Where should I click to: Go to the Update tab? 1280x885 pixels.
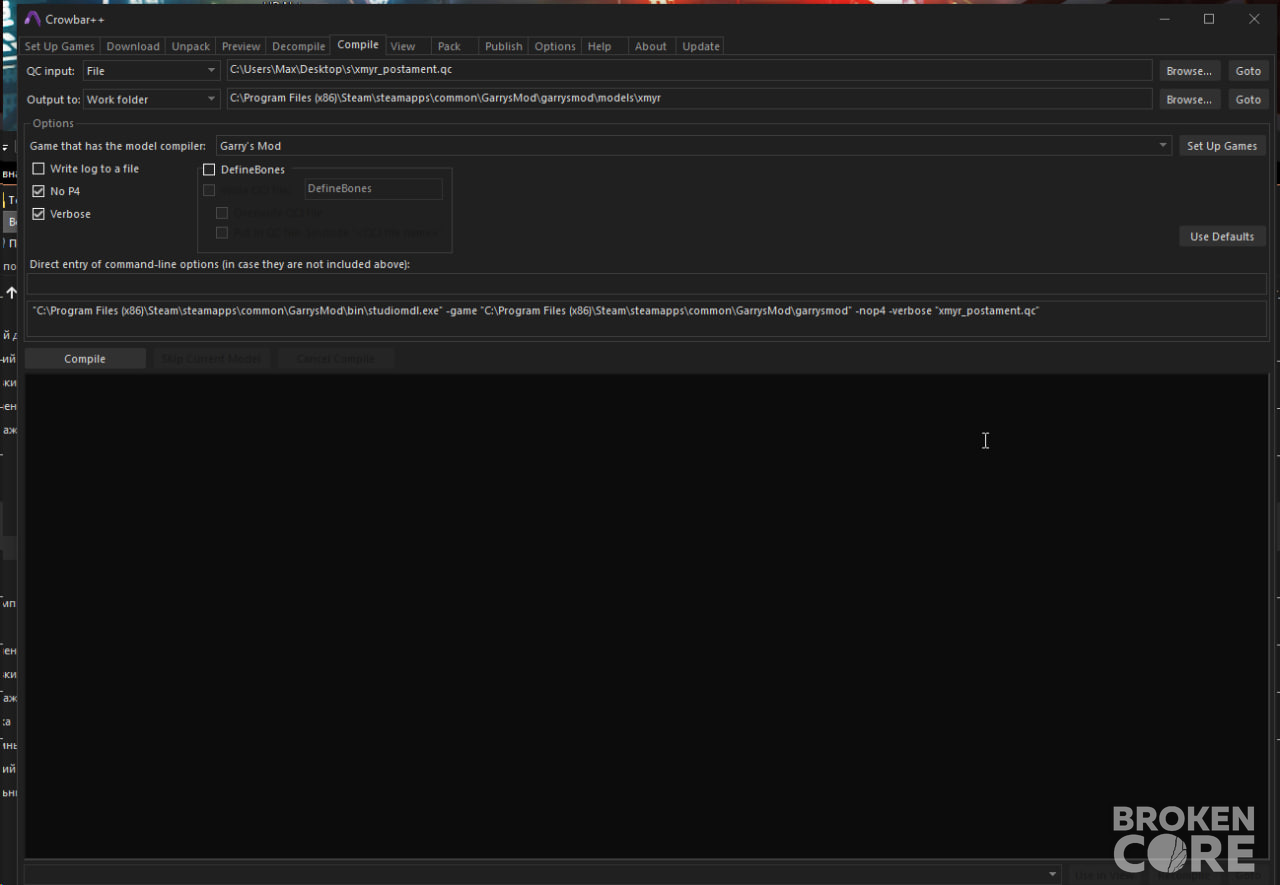coord(701,46)
